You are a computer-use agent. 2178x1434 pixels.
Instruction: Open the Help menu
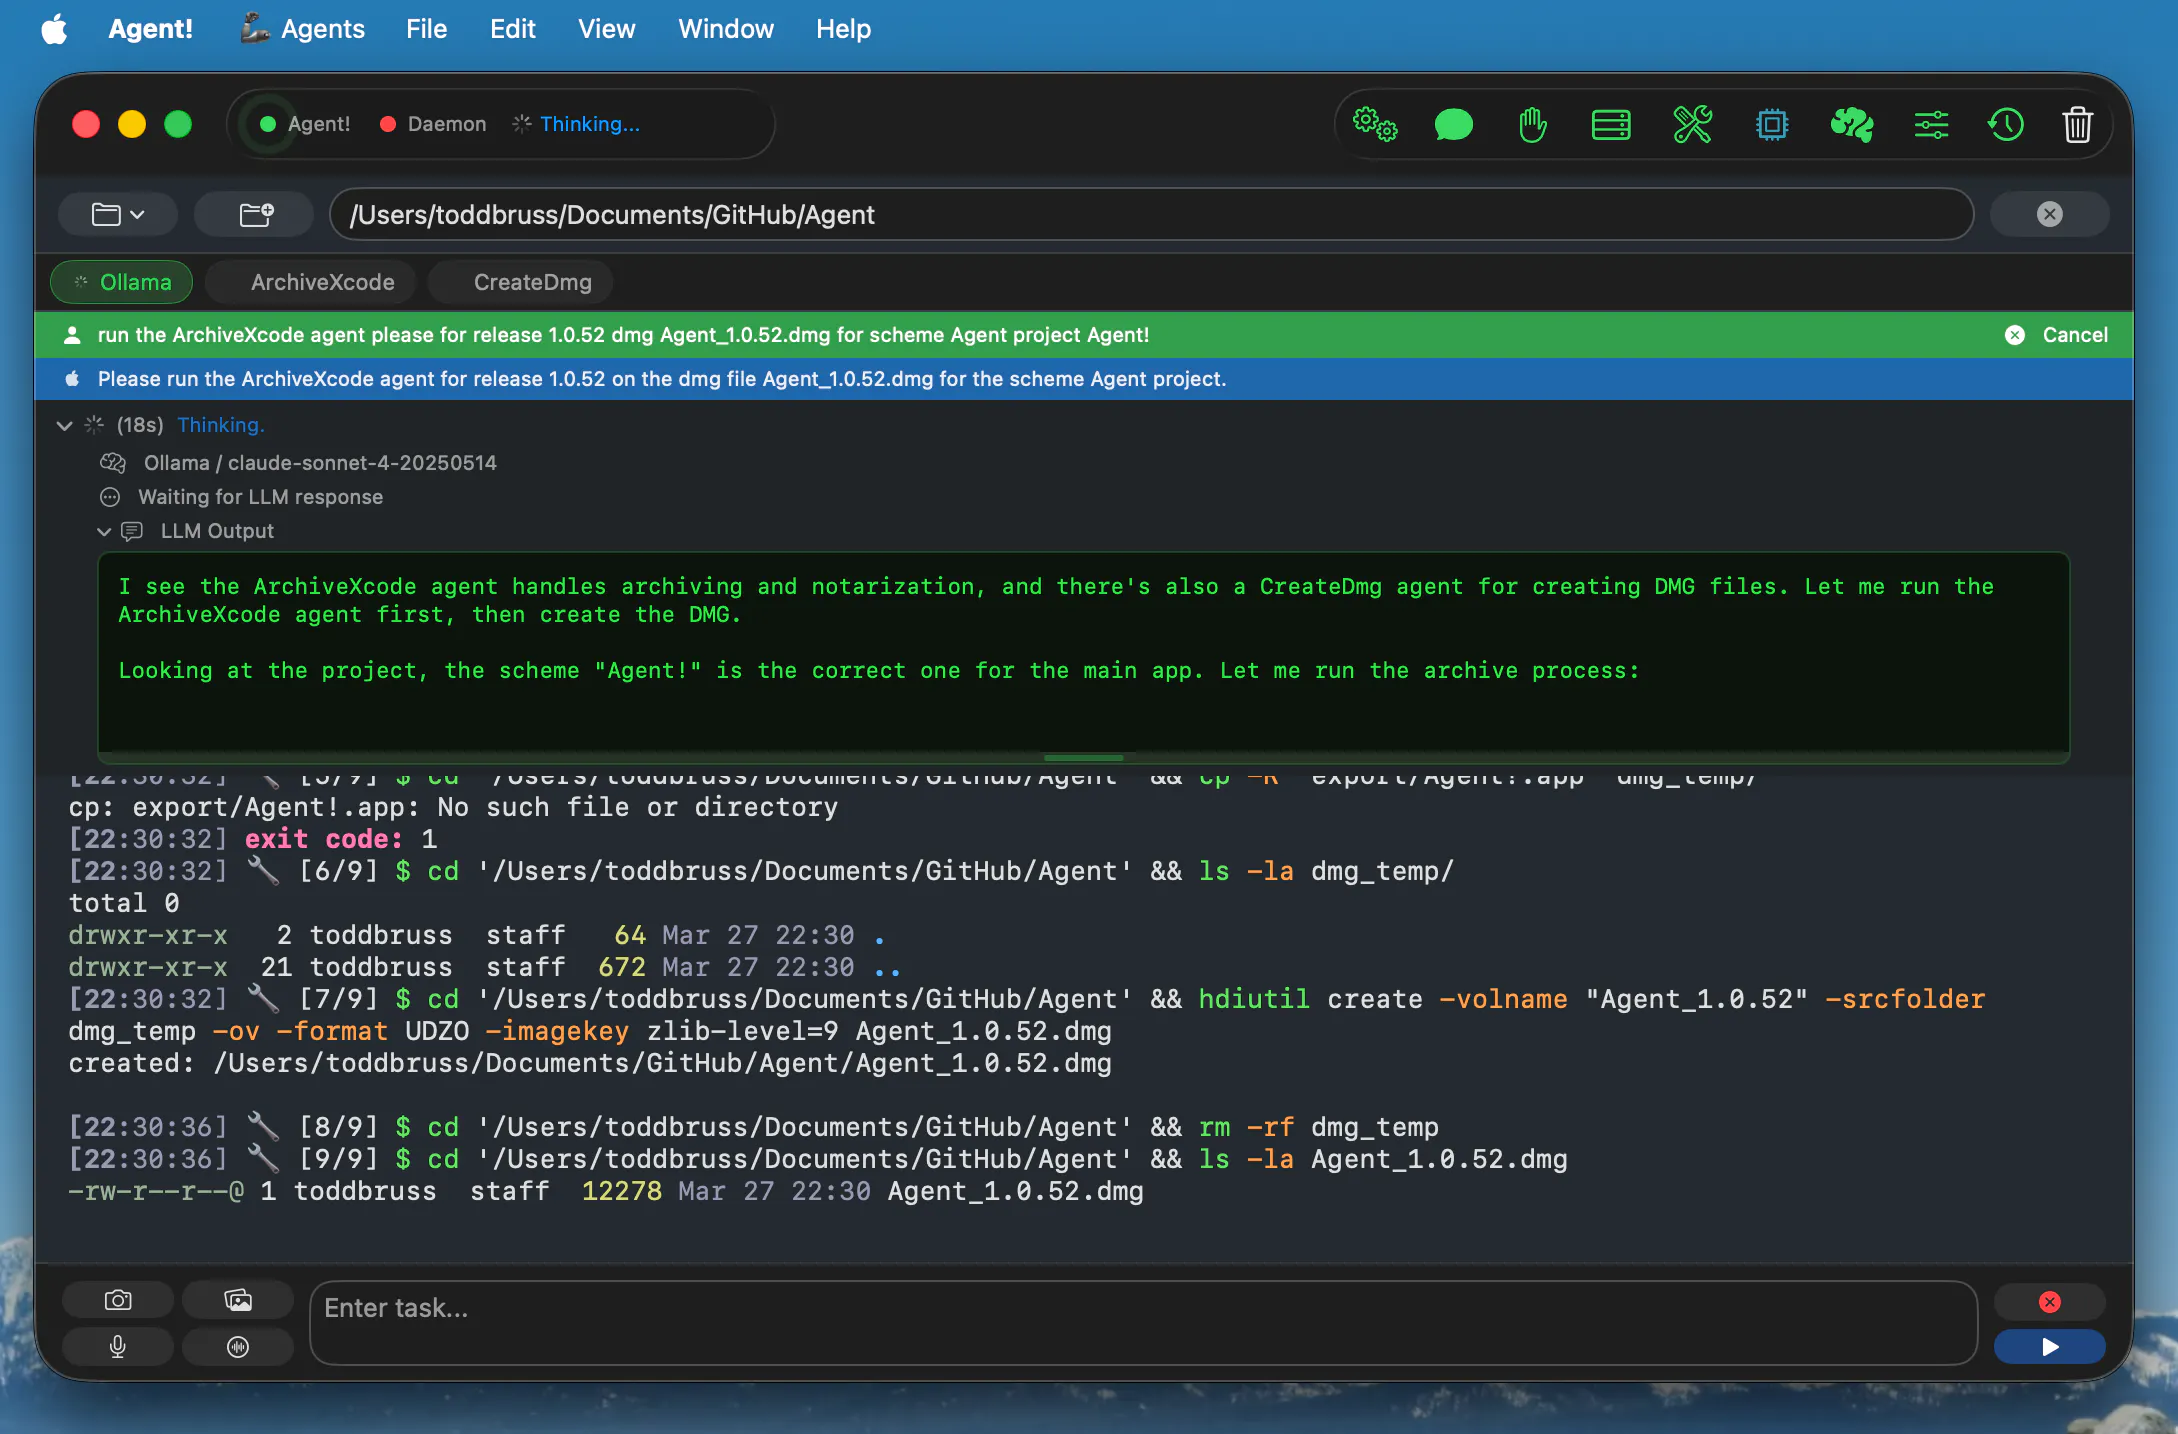(x=843, y=29)
